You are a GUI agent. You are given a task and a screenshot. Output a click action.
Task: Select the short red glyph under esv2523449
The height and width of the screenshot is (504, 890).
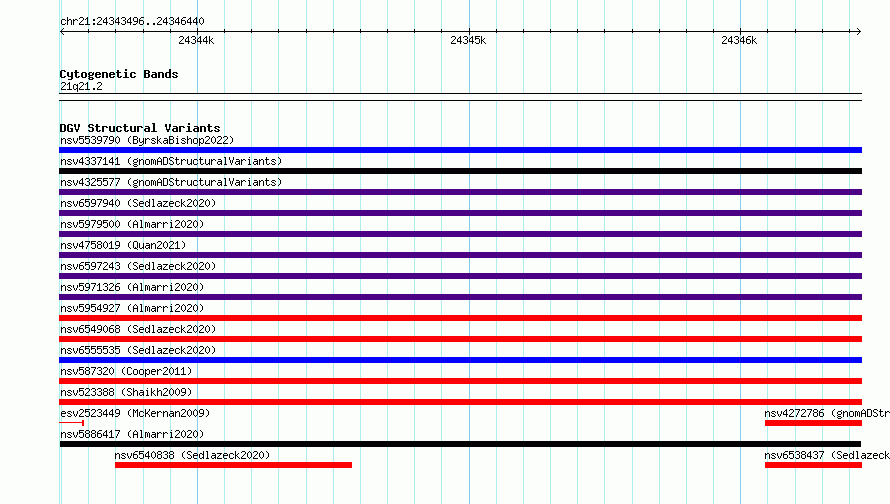72,423
